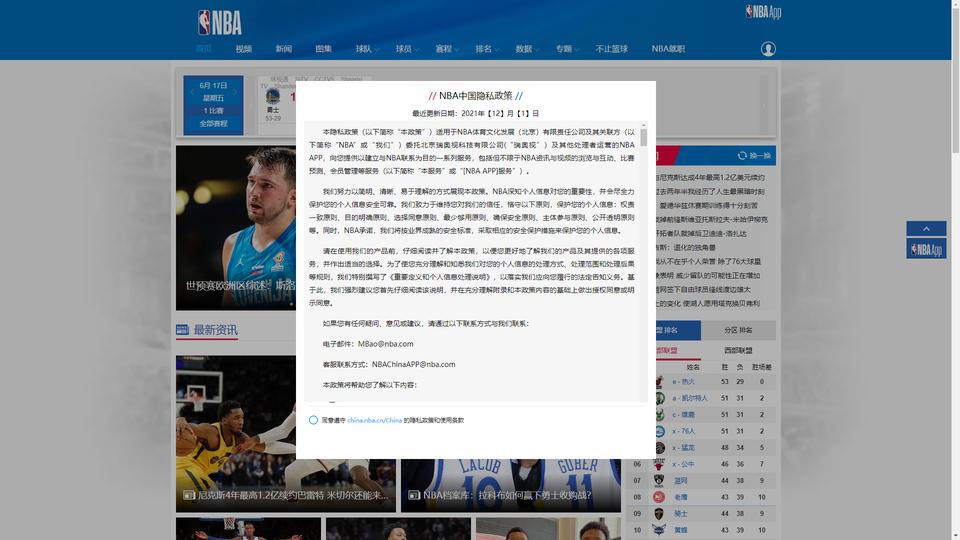Click the 热火 team logo in standings
This screenshot has width=960, height=540.
click(x=659, y=381)
